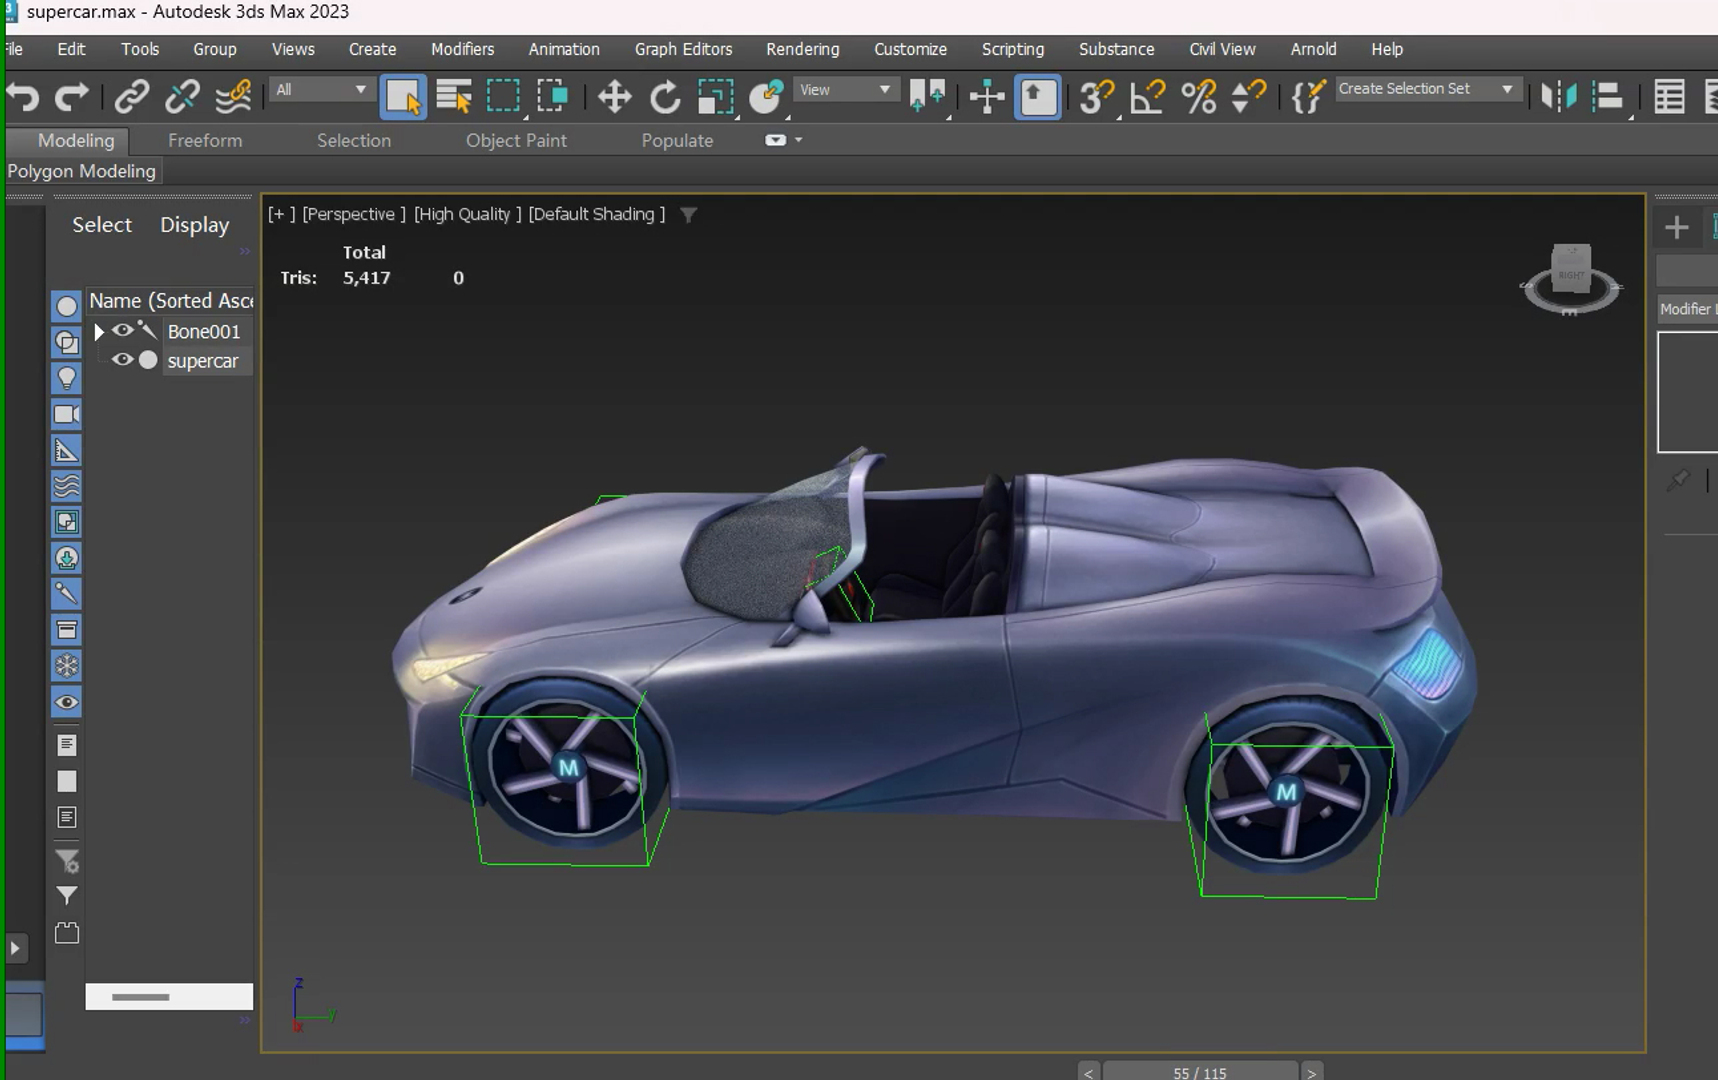
Task: Click the Redo arrow icon
Action: pos(71,97)
